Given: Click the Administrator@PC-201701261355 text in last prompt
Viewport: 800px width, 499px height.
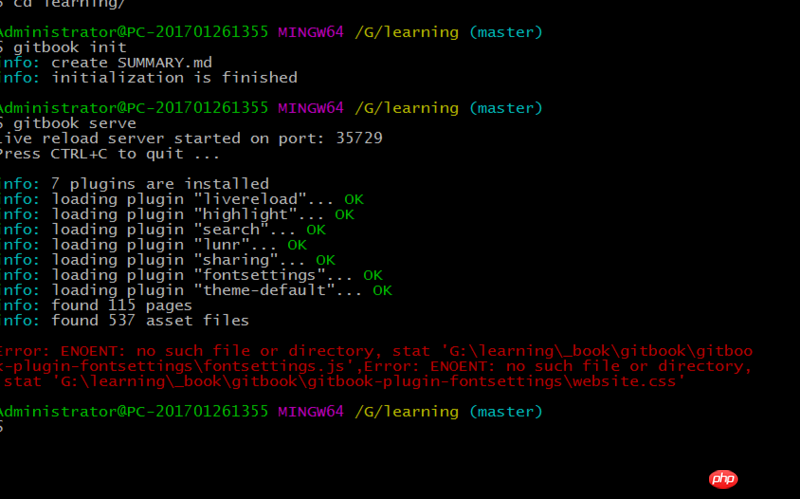Looking at the screenshot, I should coord(134,412).
